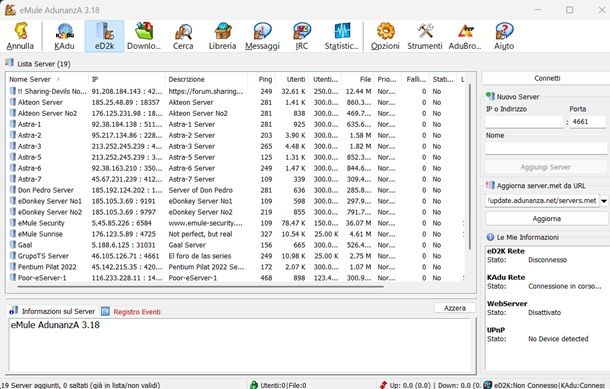Open the KAdu network view
610x389 pixels.
click(64, 37)
